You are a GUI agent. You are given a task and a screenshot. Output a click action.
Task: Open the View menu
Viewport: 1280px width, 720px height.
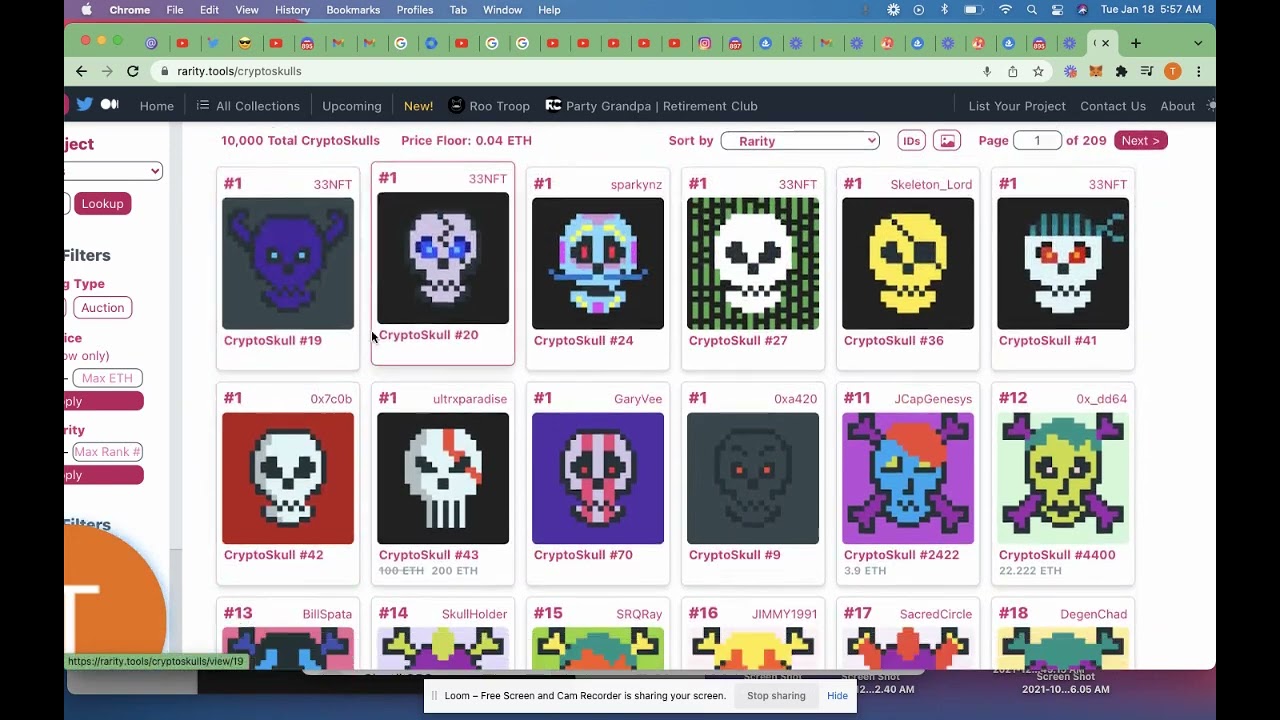pos(247,10)
